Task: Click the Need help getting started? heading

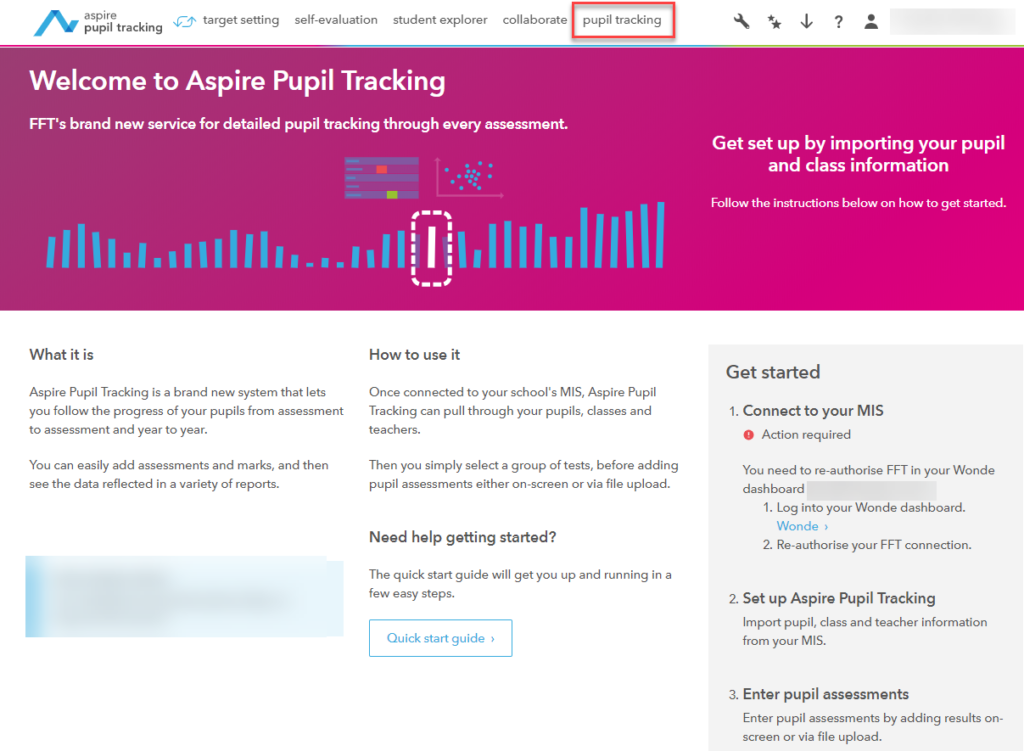Action: pos(462,537)
